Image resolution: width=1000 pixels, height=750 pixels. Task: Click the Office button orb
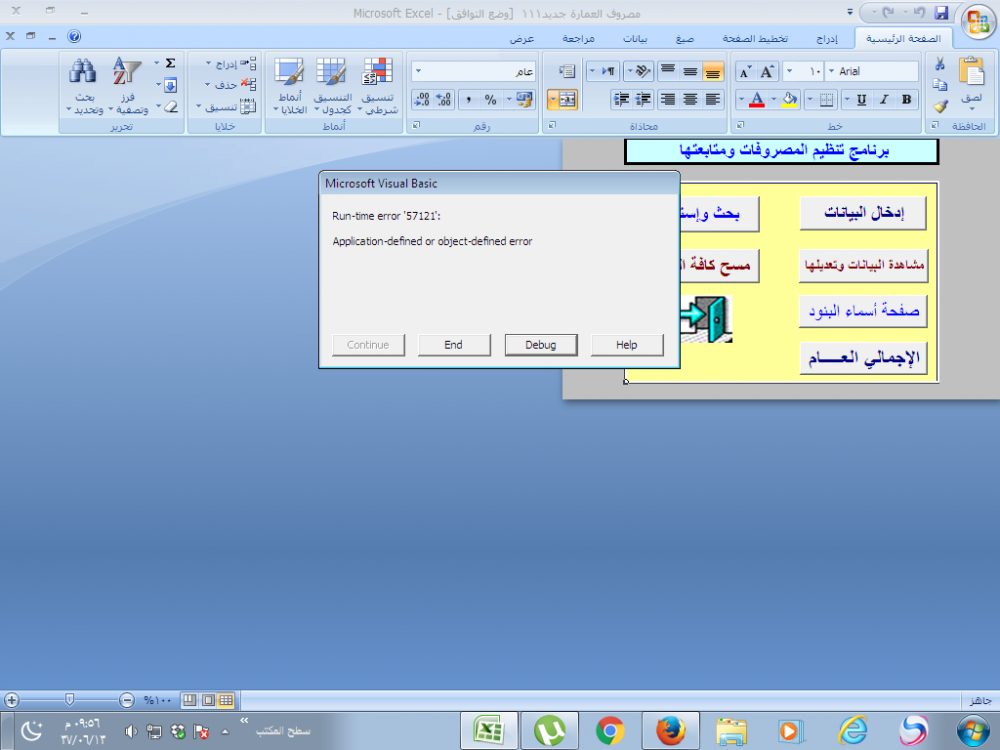978,23
